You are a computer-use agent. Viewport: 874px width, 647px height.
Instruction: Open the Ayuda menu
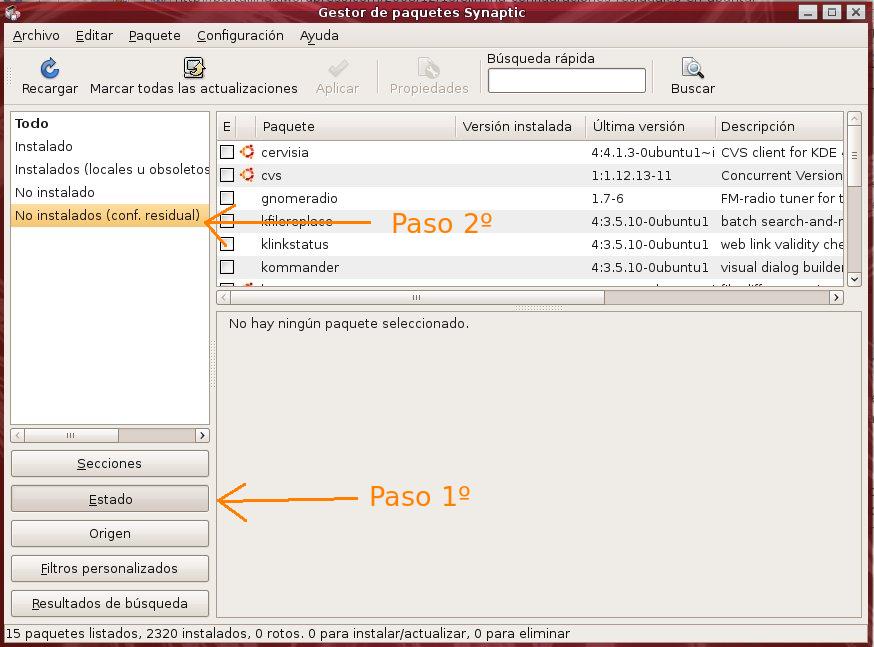pyautogui.click(x=319, y=36)
